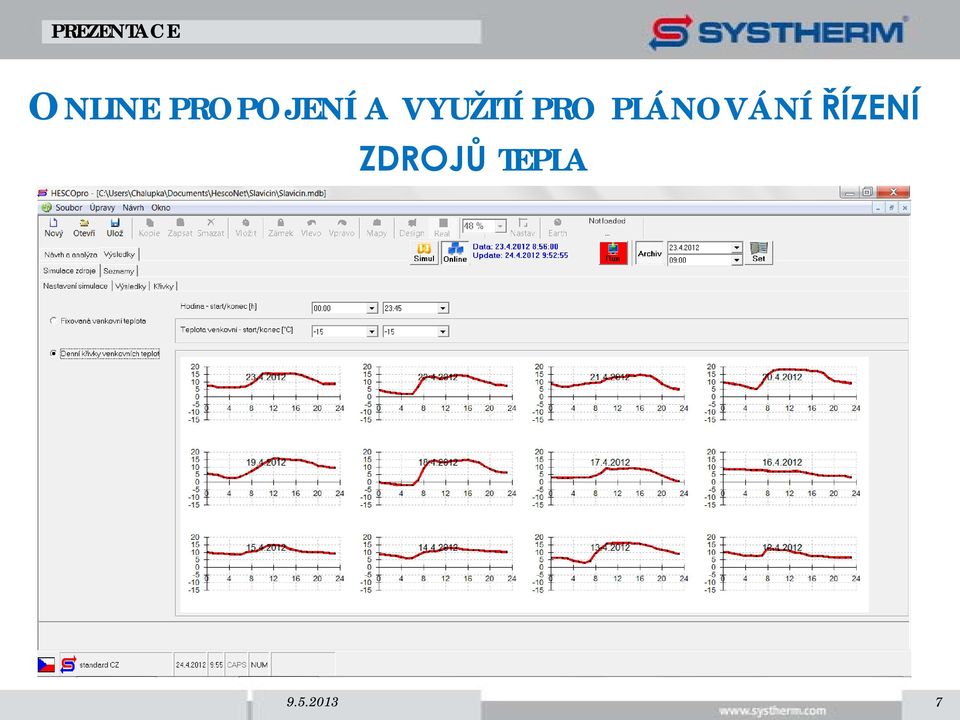Open the archive time 09:00 dropdown
The image size is (960, 720).
click(737, 260)
